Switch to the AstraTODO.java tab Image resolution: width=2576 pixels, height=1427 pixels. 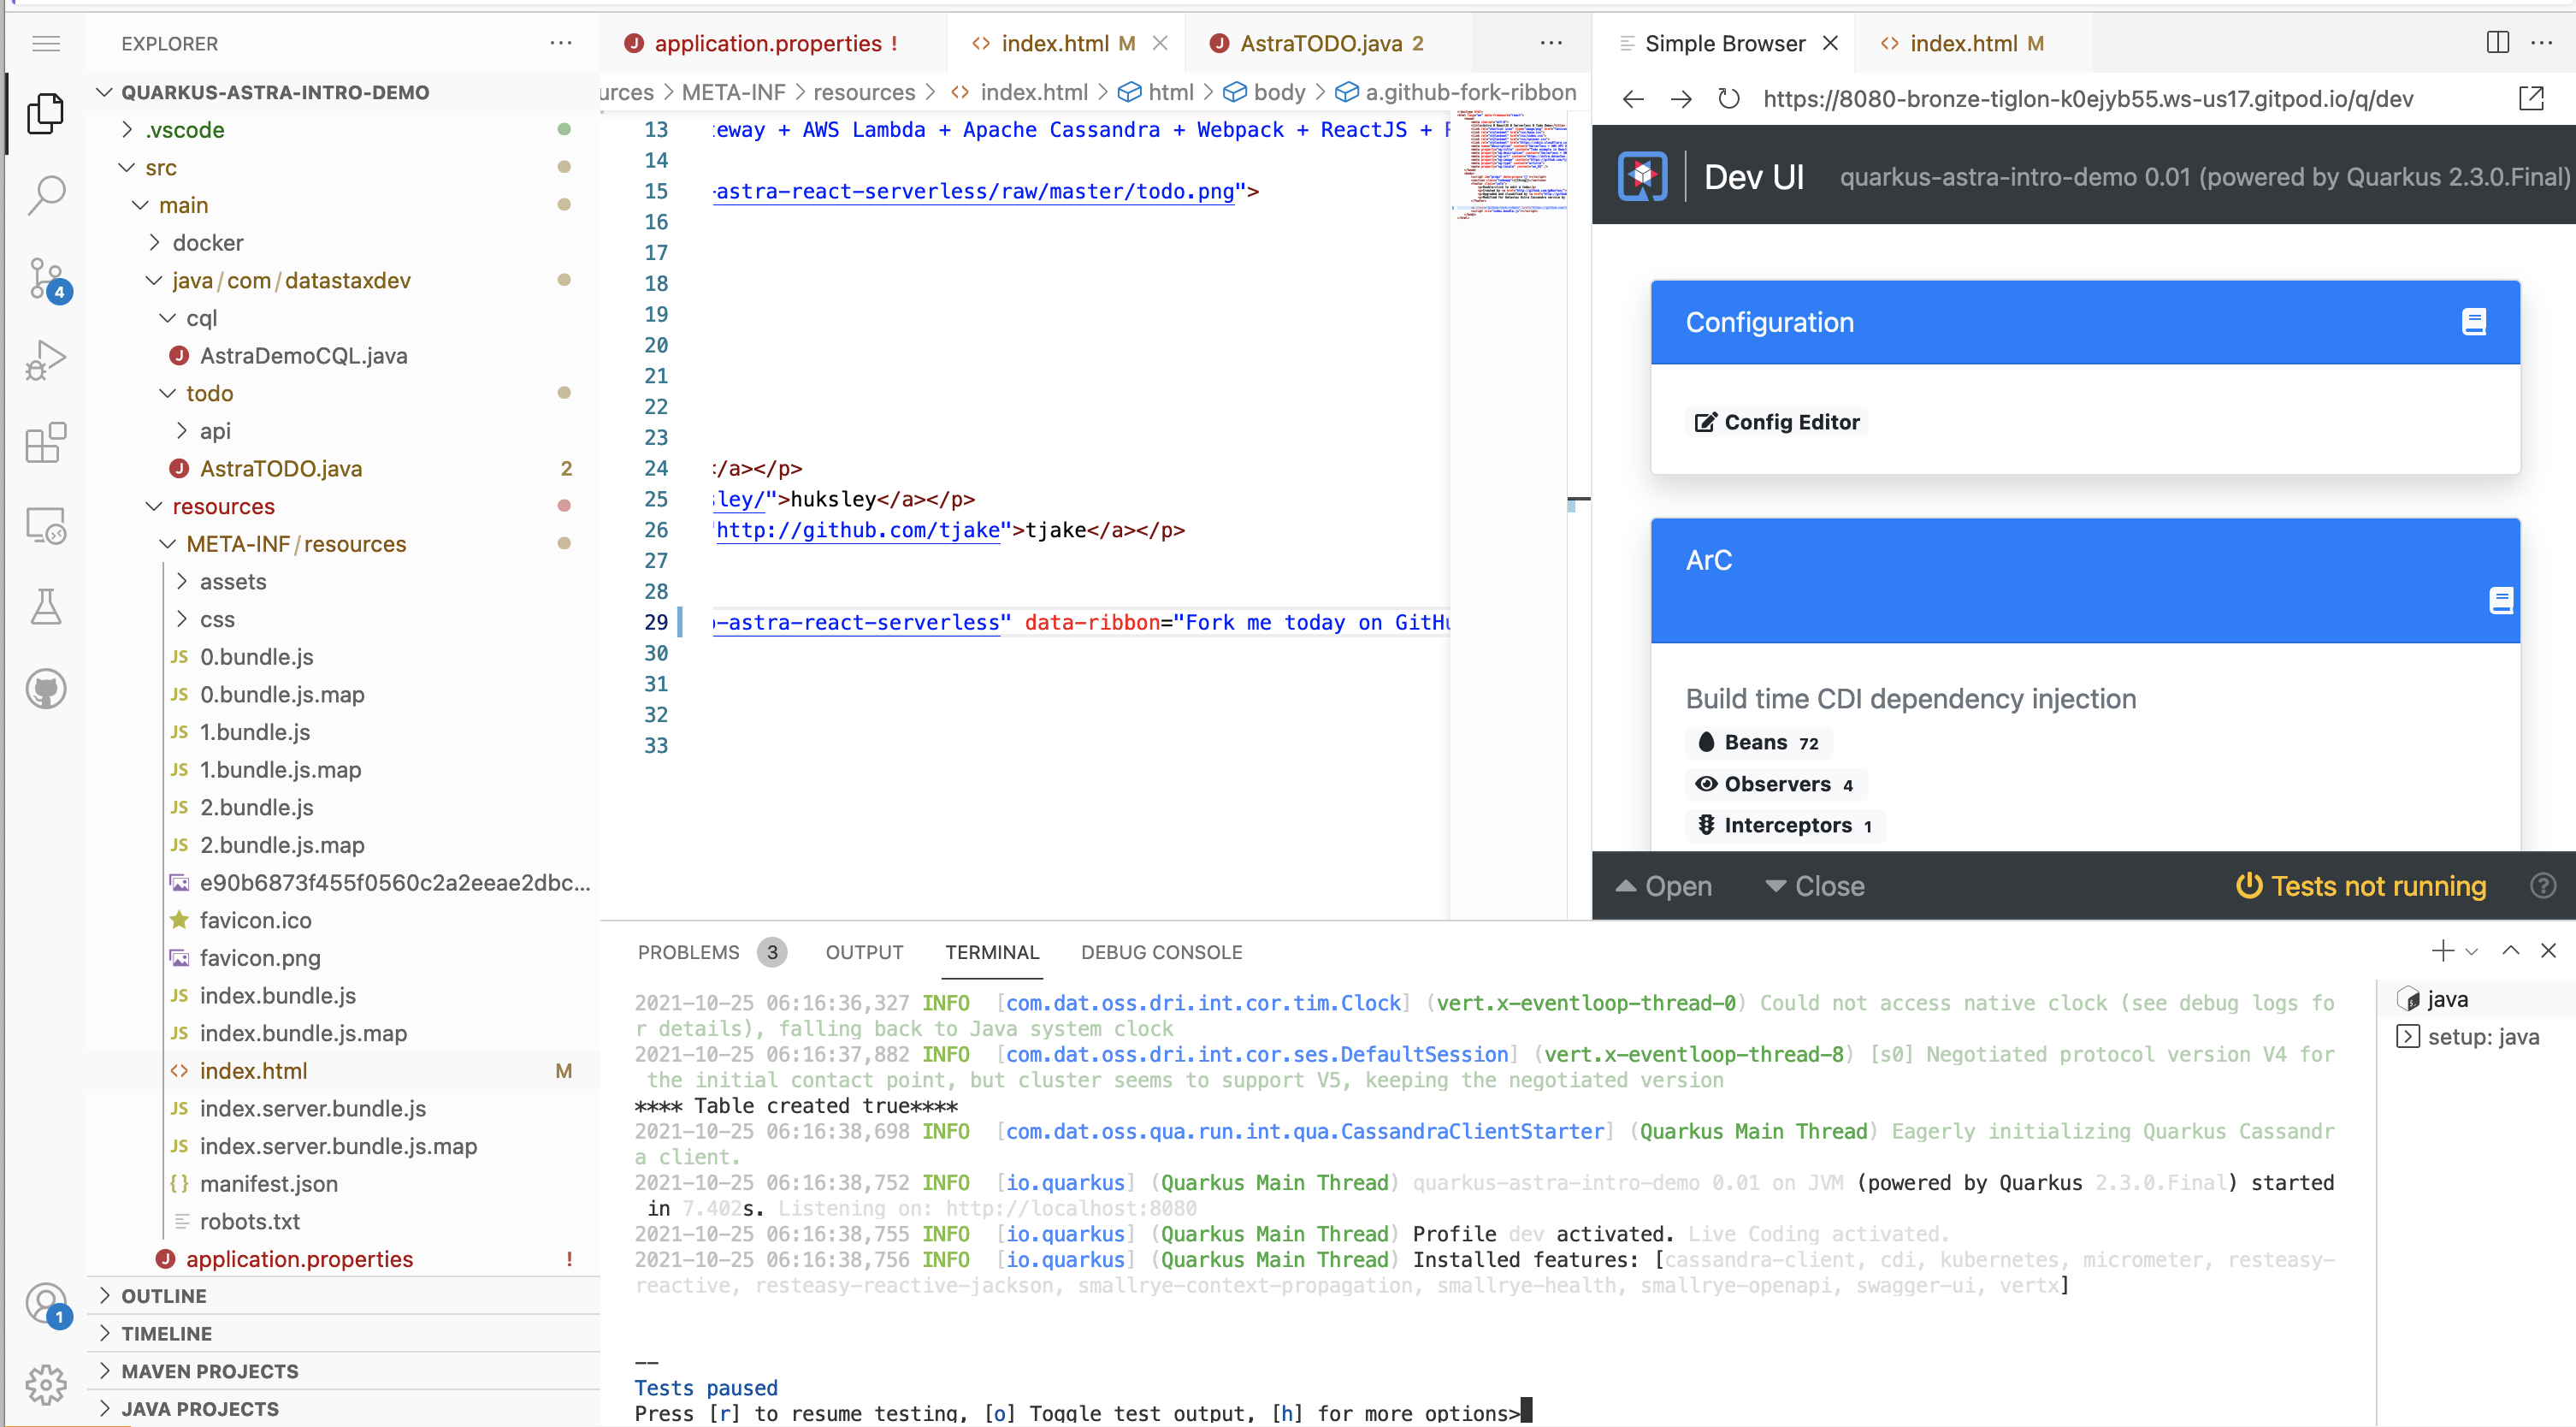tap(1320, 43)
